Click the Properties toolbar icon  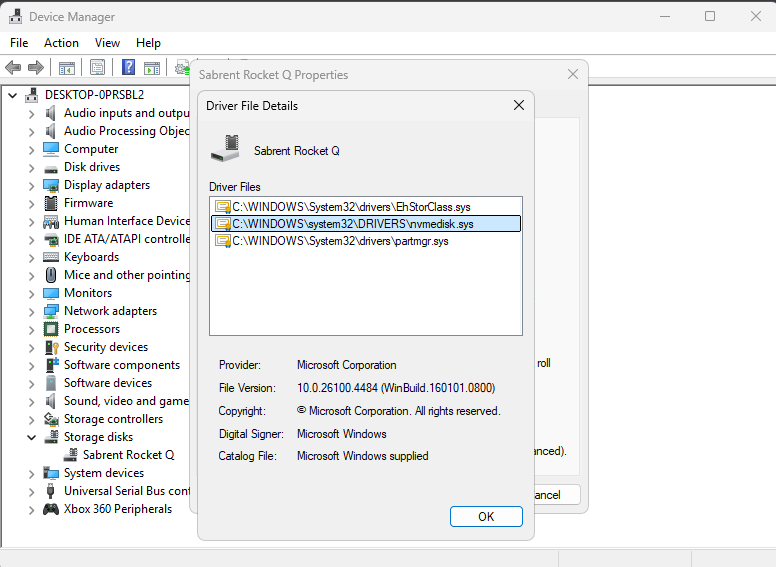pos(97,68)
